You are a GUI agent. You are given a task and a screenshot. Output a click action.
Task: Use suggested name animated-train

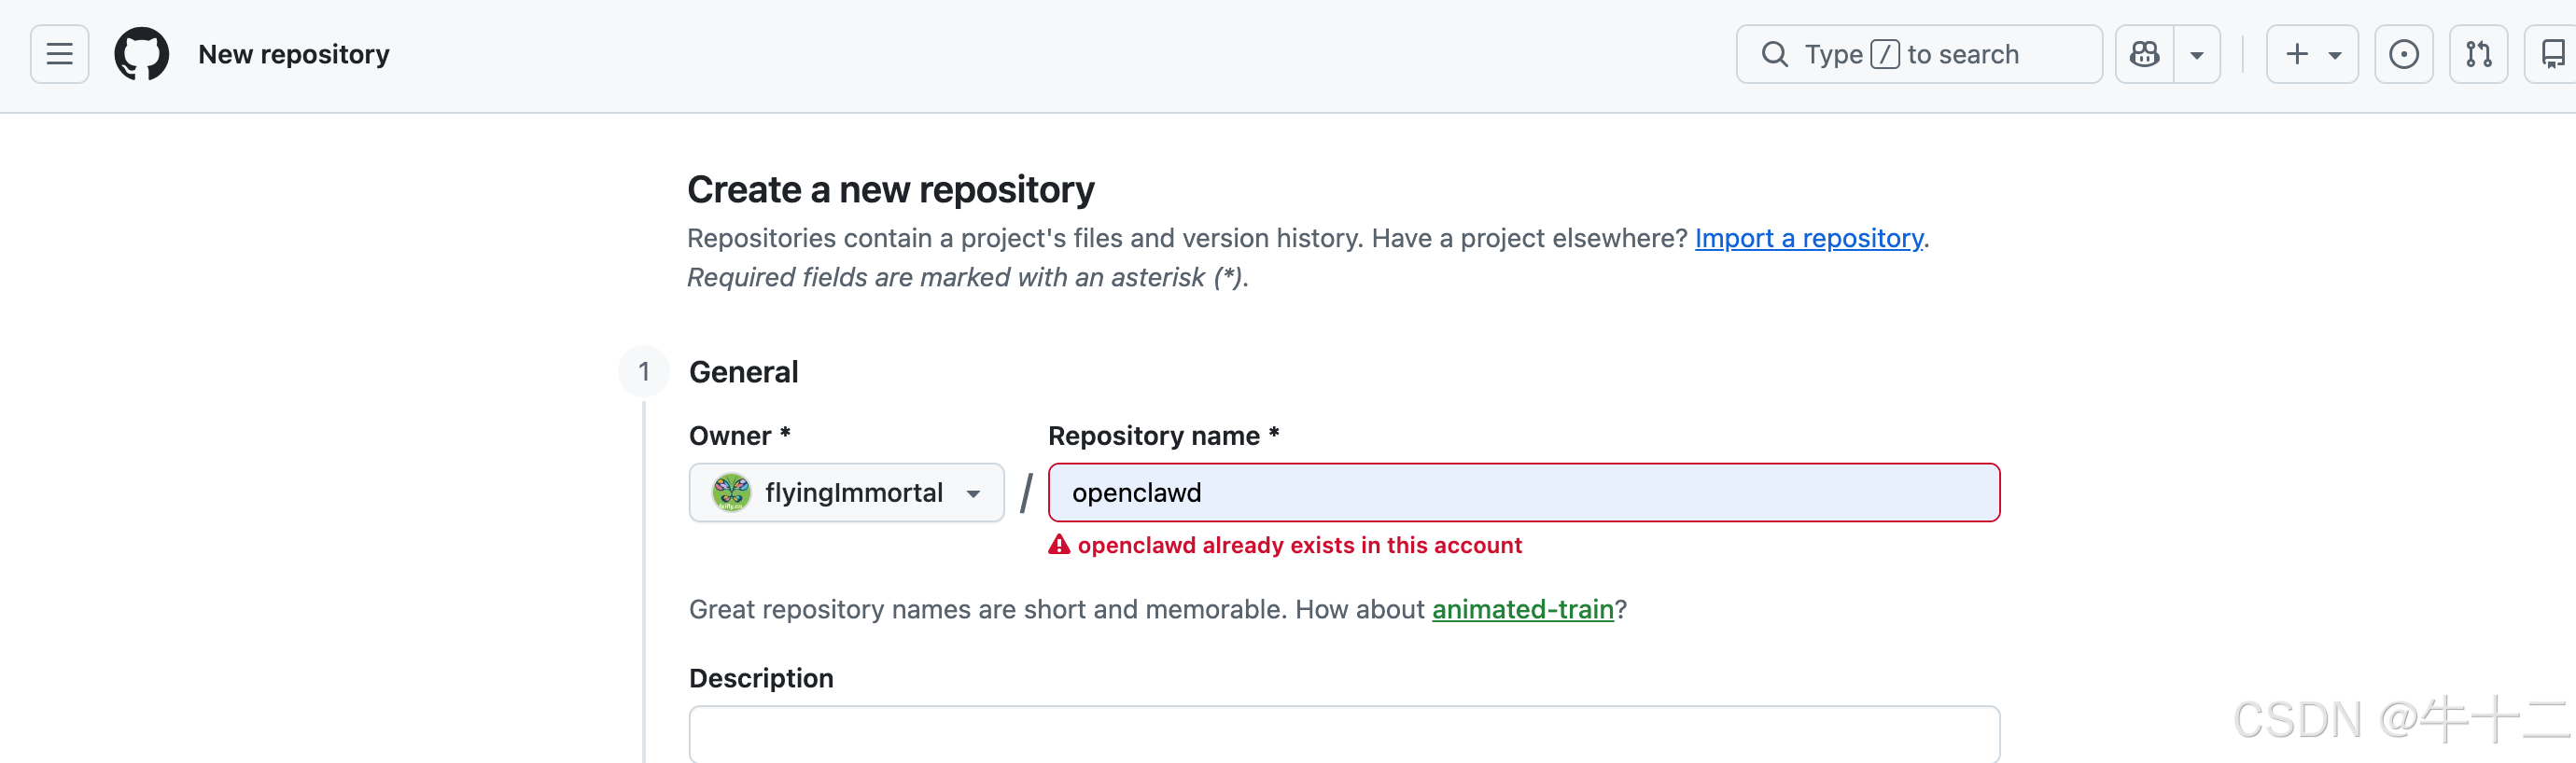(1522, 609)
